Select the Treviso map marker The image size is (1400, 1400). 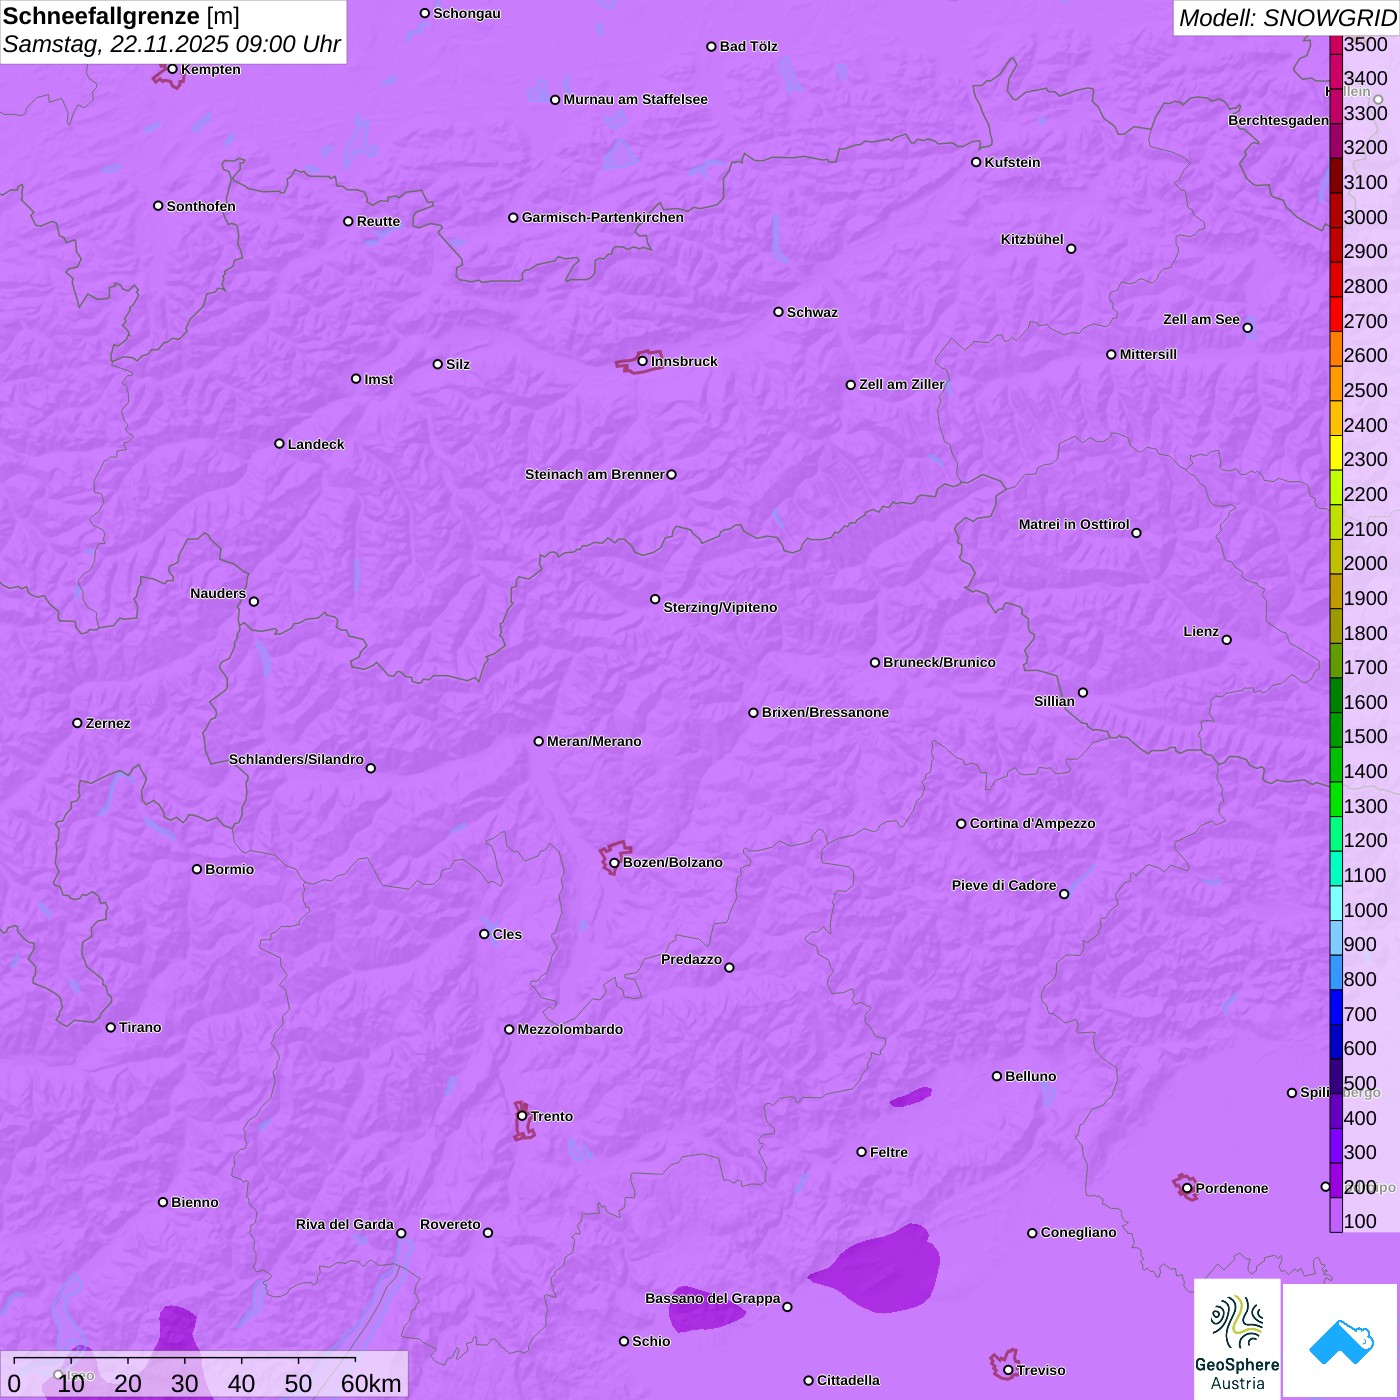[1008, 1370]
